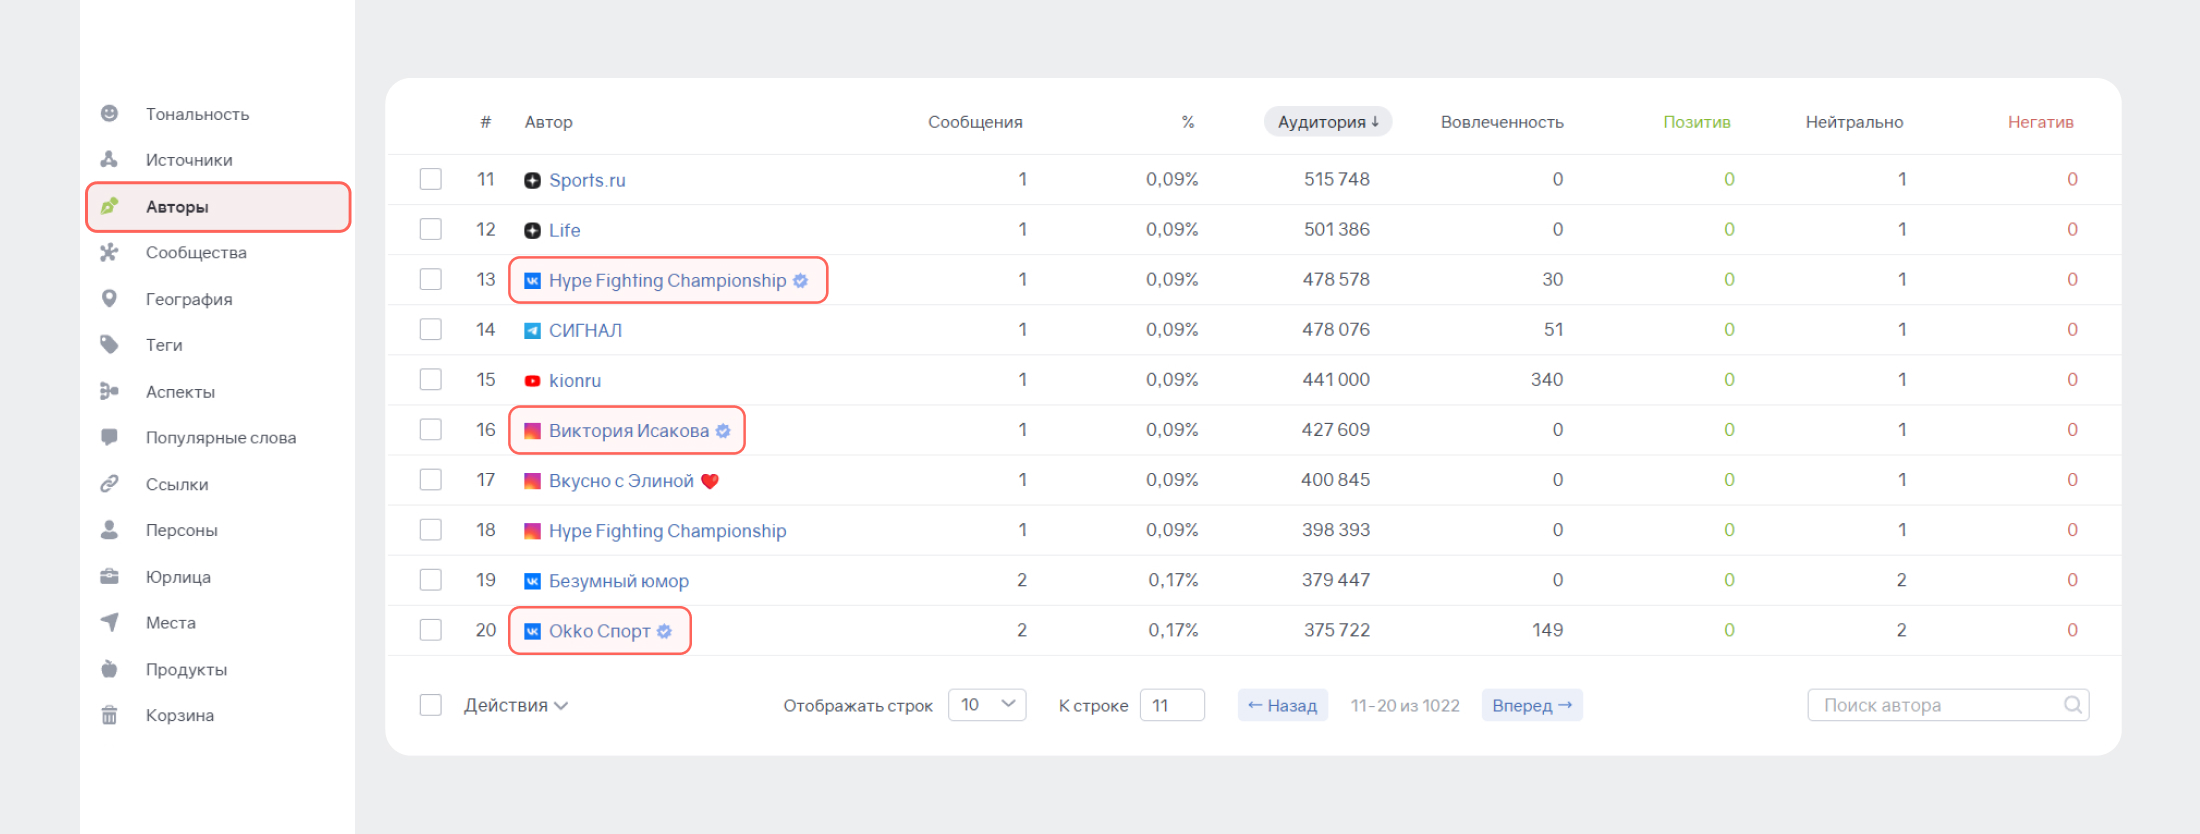Open the Действия dropdown menu

tap(516, 705)
